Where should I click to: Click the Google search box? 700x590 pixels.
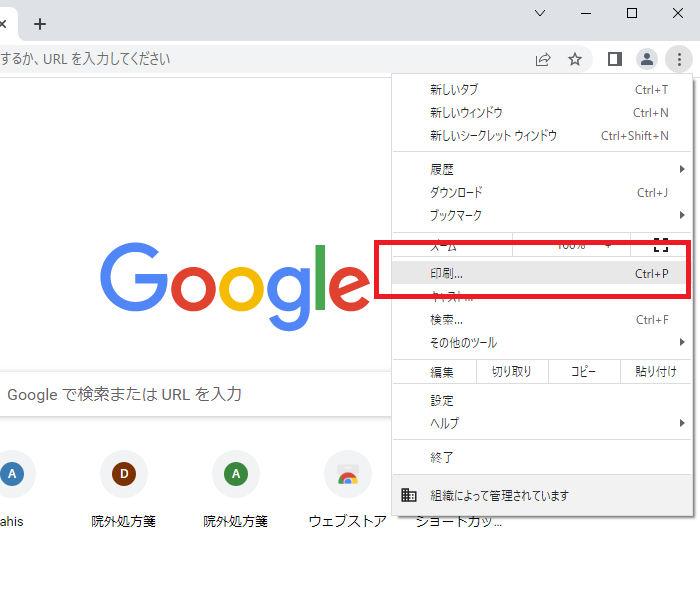point(196,395)
